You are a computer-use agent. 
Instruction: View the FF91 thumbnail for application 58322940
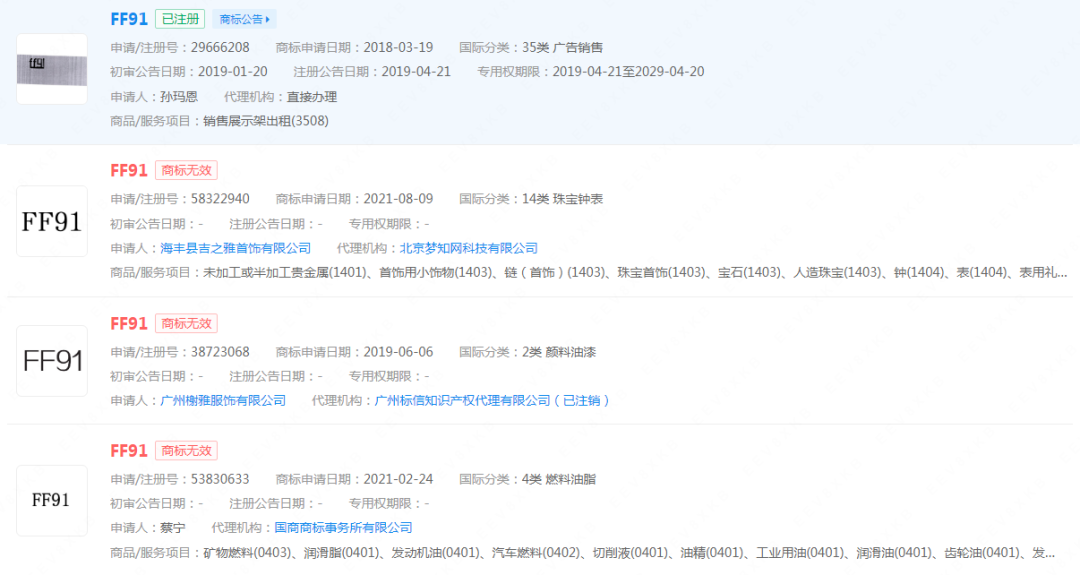point(52,221)
